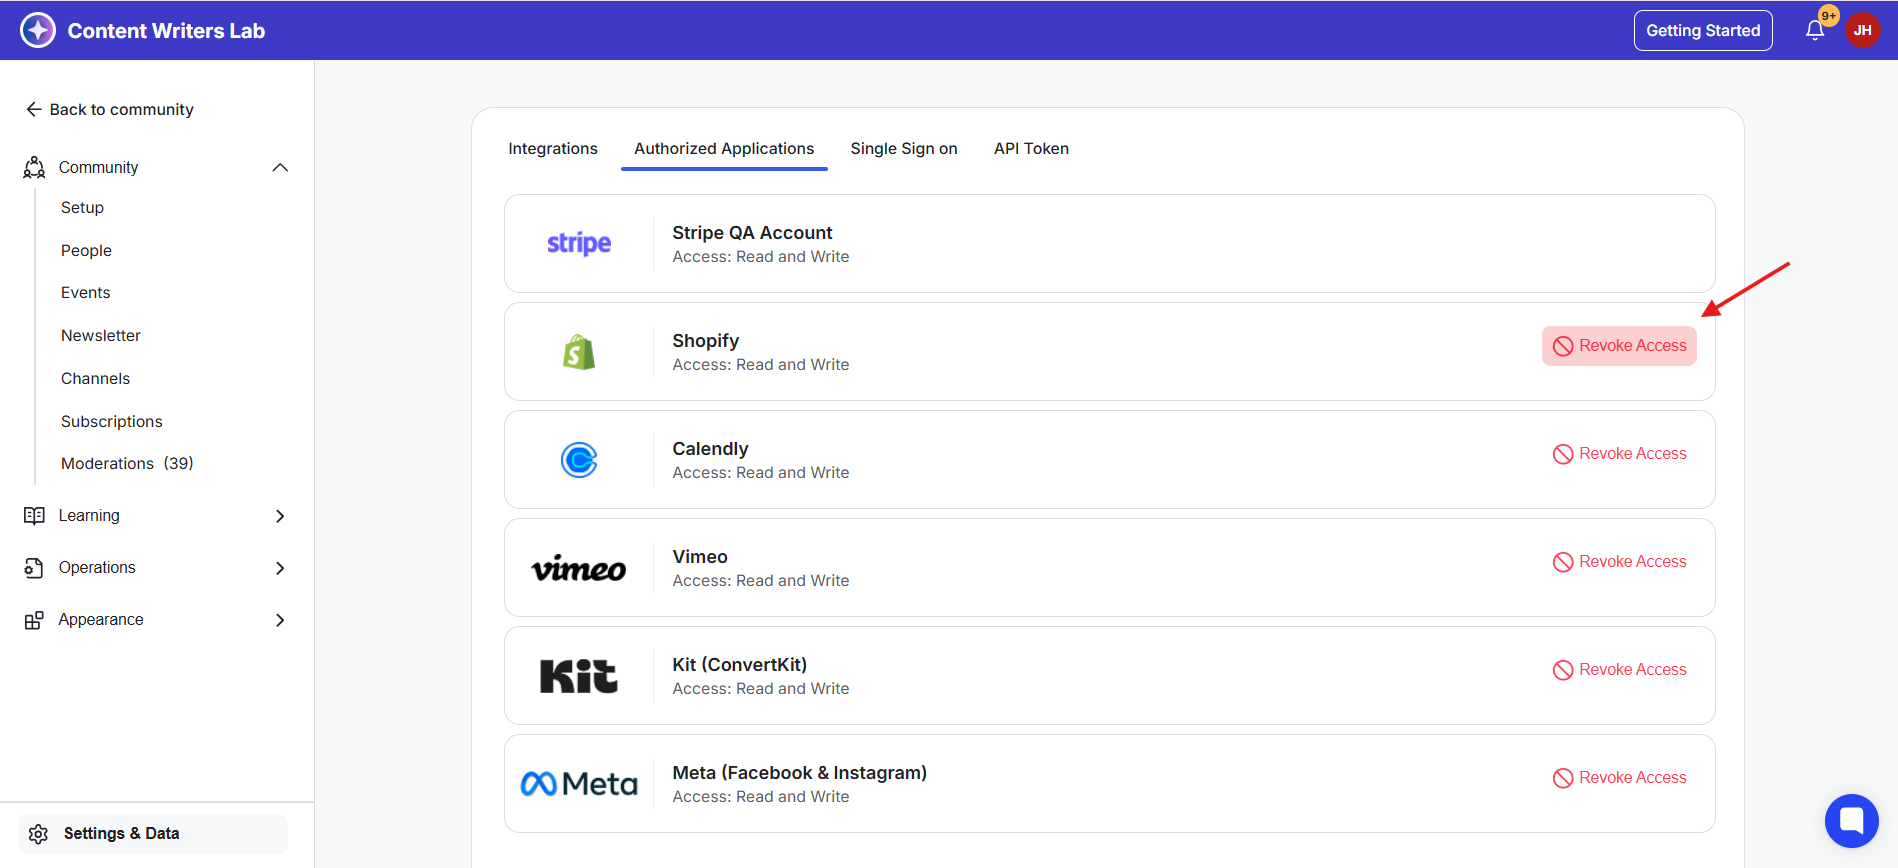Open Setup in Community menu

click(x=82, y=207)
